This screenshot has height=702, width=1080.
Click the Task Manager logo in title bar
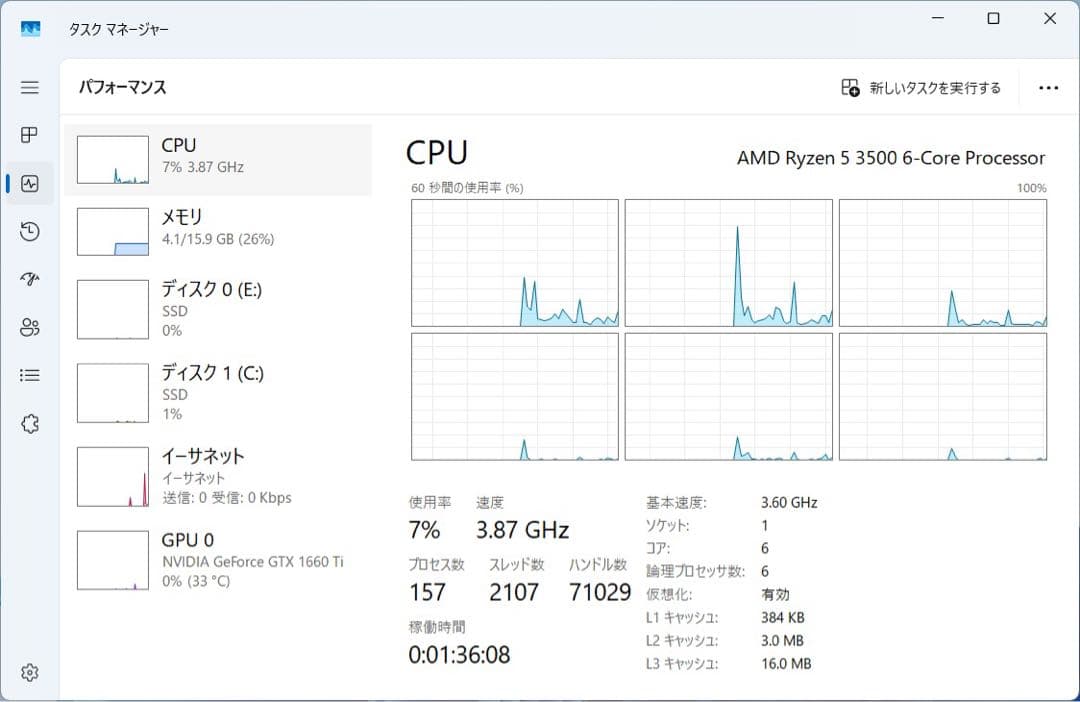click(31, 29)
